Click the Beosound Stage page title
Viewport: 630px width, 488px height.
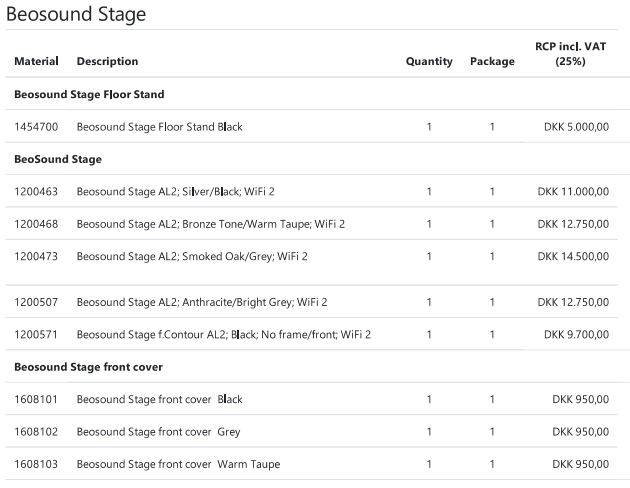[x=76, y=14]
